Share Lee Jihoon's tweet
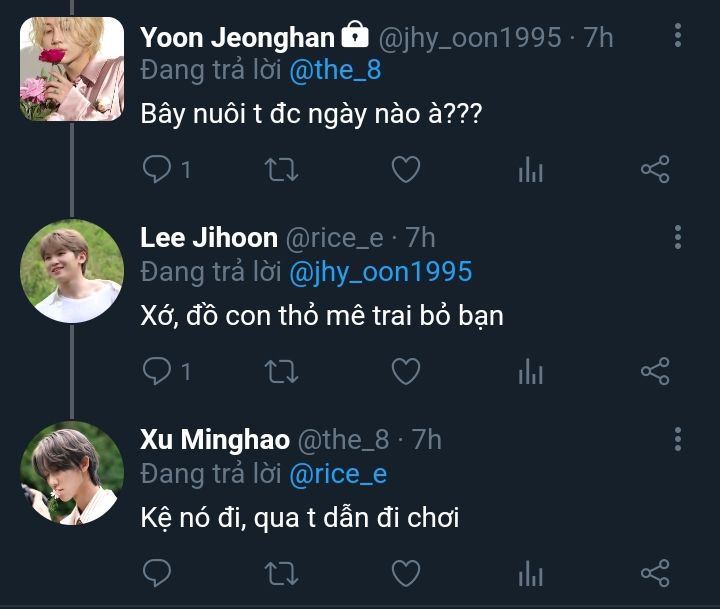This screenshot has height=609, width=720. click(x=655, y=372)
